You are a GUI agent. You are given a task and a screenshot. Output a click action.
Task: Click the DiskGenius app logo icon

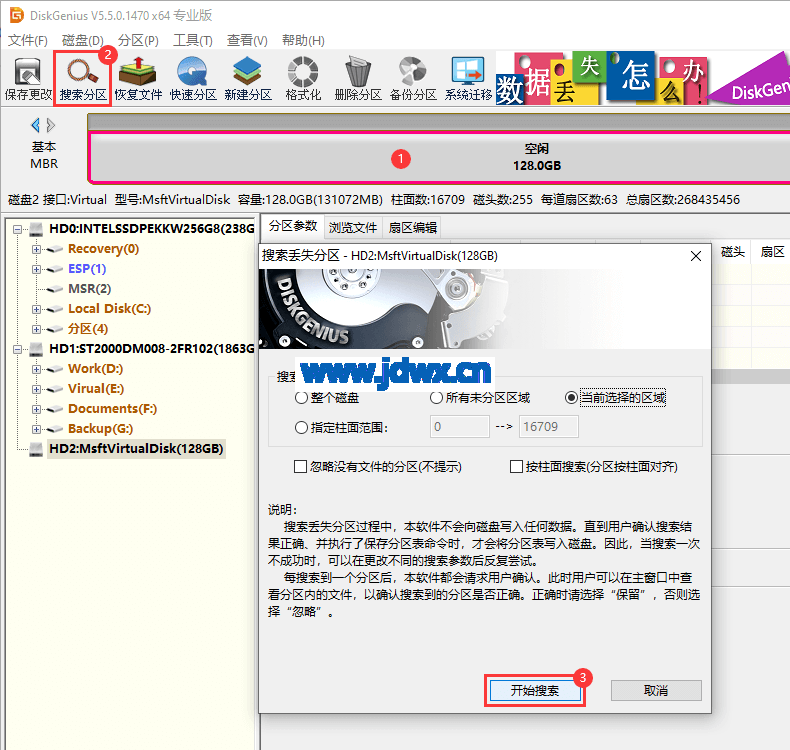click(x=17, y=15)
